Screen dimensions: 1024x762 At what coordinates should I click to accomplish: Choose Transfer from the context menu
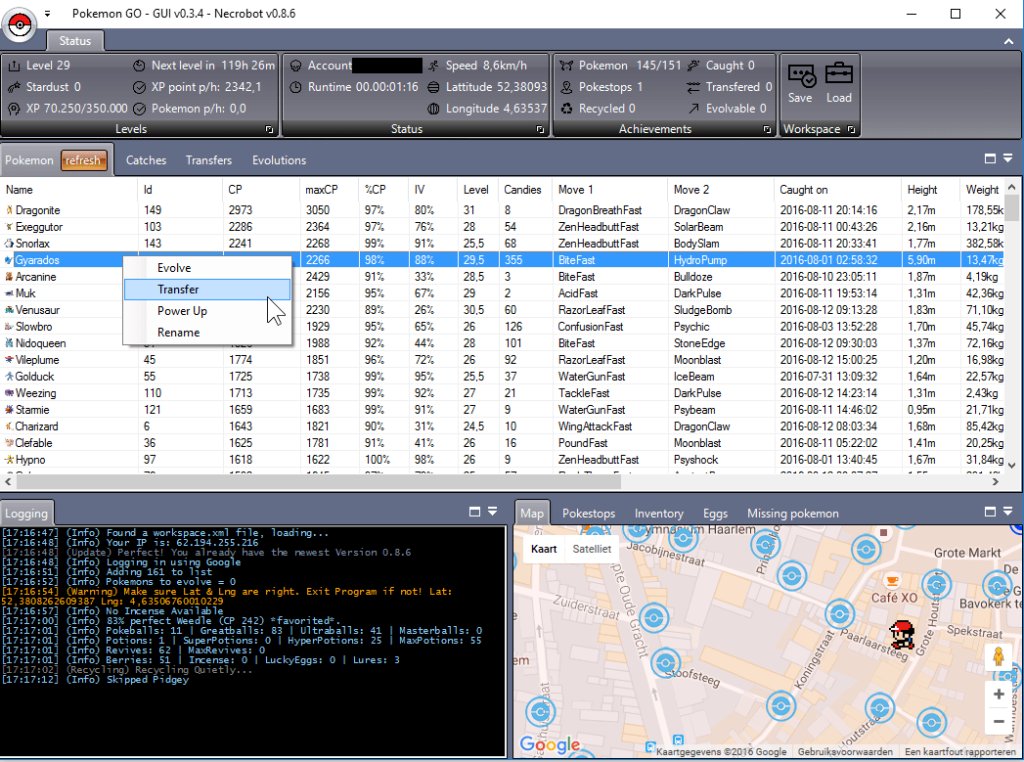207,289
